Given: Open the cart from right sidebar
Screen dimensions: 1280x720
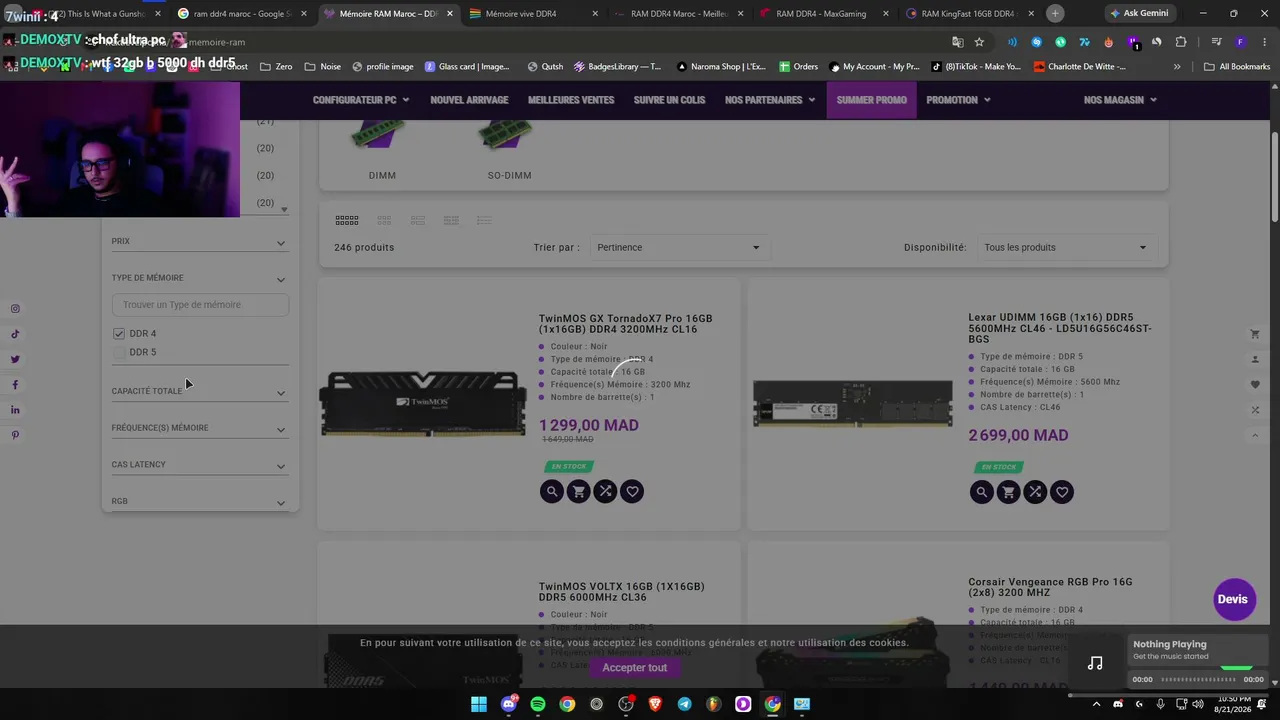Looking at the screenshot, I should tap(1255, 334).
